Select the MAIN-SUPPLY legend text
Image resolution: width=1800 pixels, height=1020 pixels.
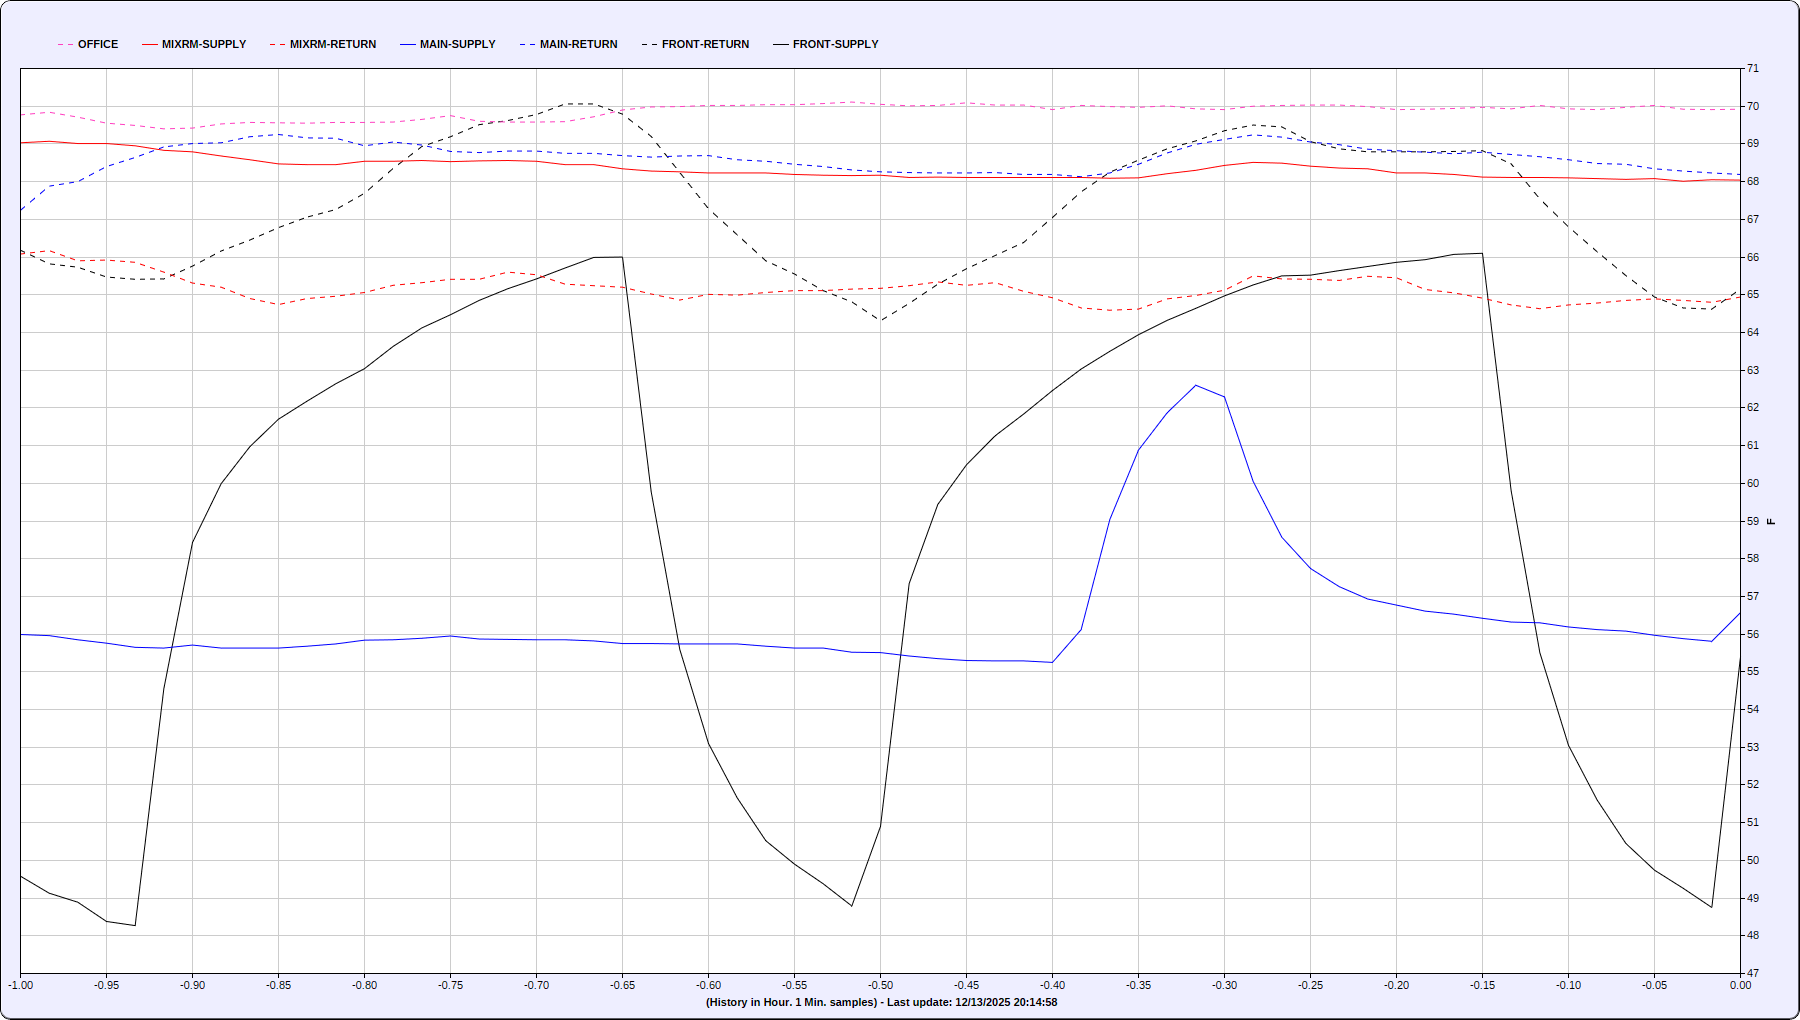[457, 44]
